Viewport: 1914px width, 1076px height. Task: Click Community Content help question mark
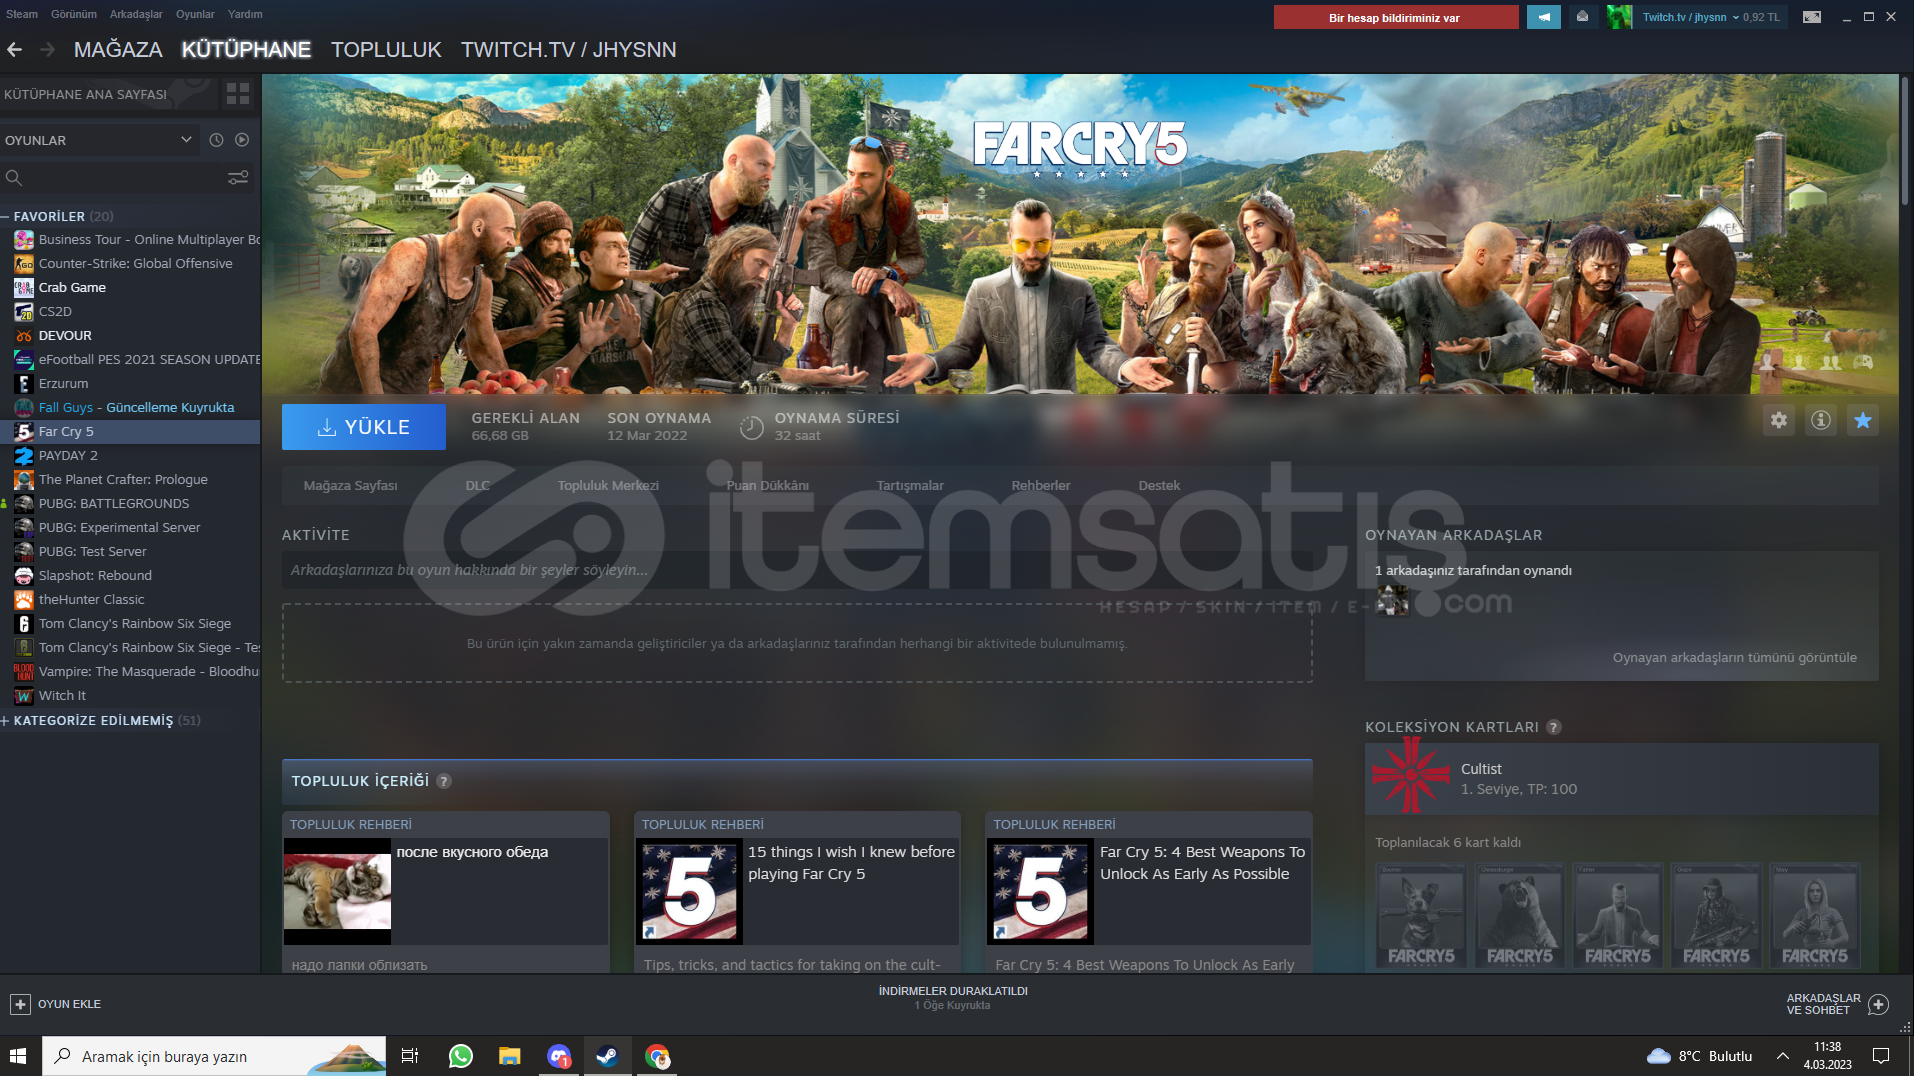click(444, 781)
